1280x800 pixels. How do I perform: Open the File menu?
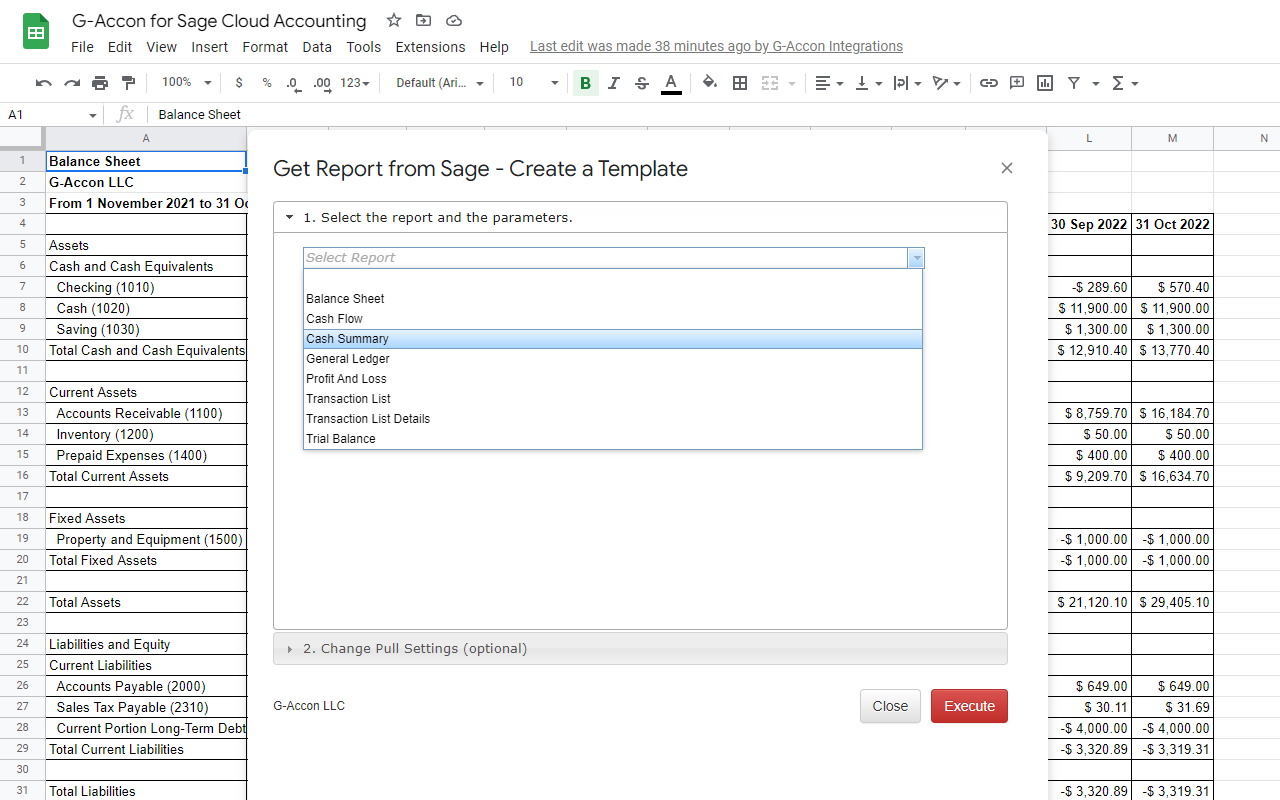pyautogui.click(x=82, y=47)
